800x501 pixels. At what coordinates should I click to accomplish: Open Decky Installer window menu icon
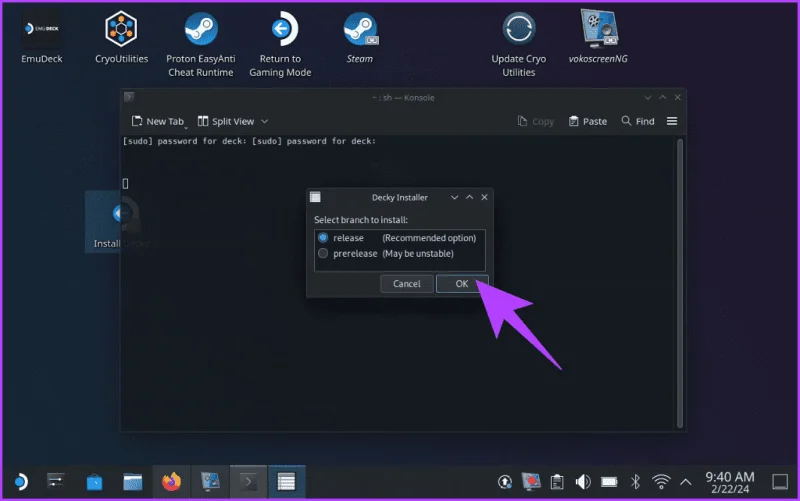click(x=315, y=197)
